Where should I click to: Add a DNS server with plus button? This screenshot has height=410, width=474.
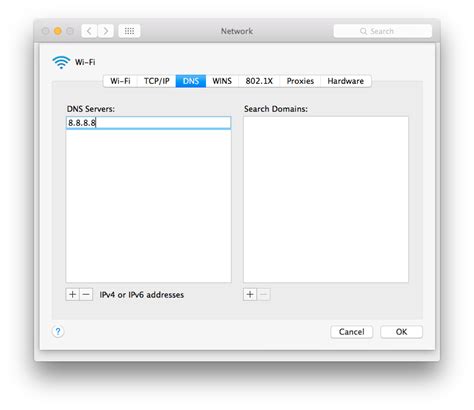tap(72, 295)
